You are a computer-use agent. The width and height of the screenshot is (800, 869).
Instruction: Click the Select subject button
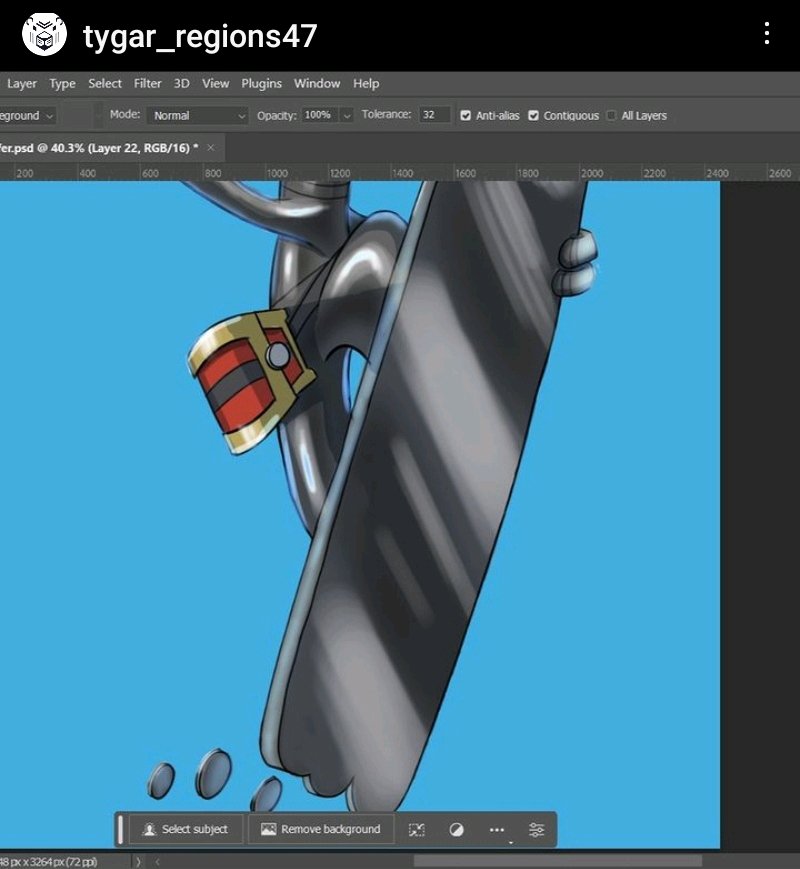pyautogui.click(x=186, y=829)
